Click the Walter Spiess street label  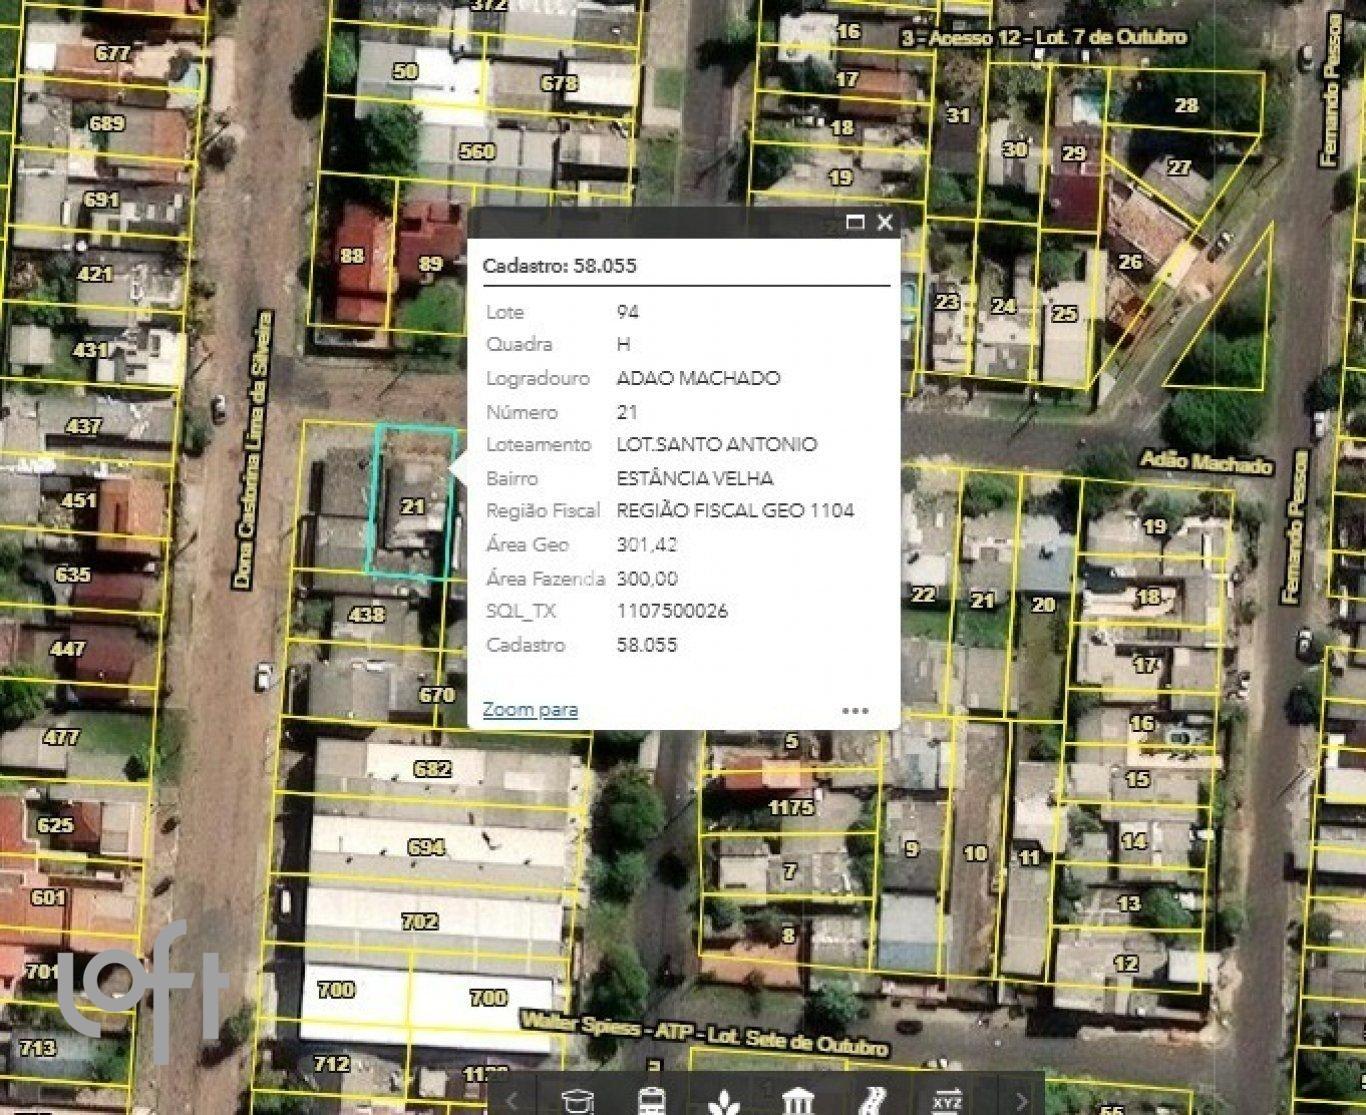705,1033
